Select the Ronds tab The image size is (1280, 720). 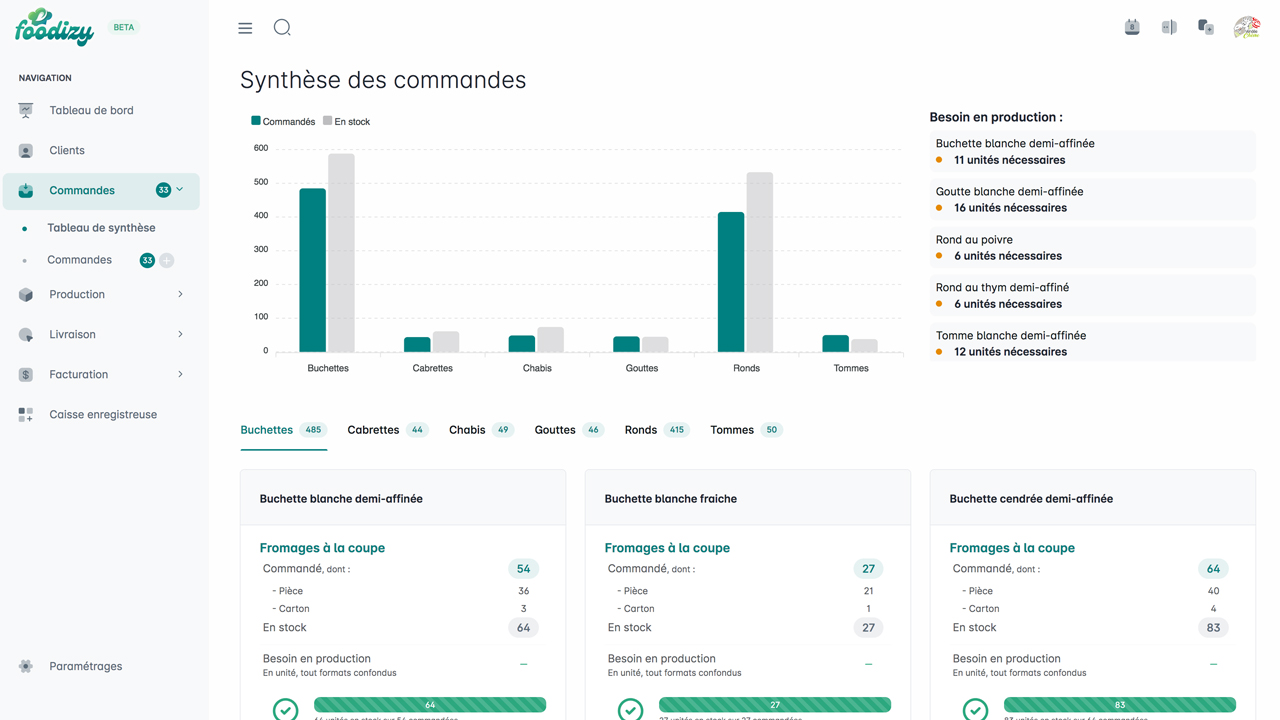(641, 430)
